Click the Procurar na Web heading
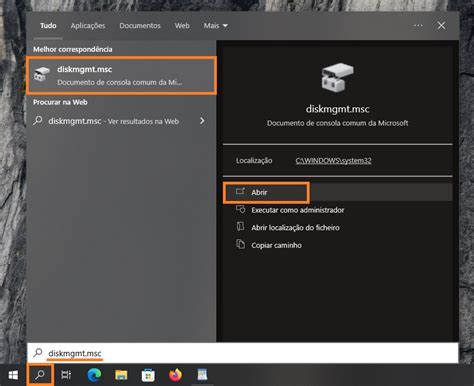The width and height of the screenshot is (474, 386). (60, 102)
